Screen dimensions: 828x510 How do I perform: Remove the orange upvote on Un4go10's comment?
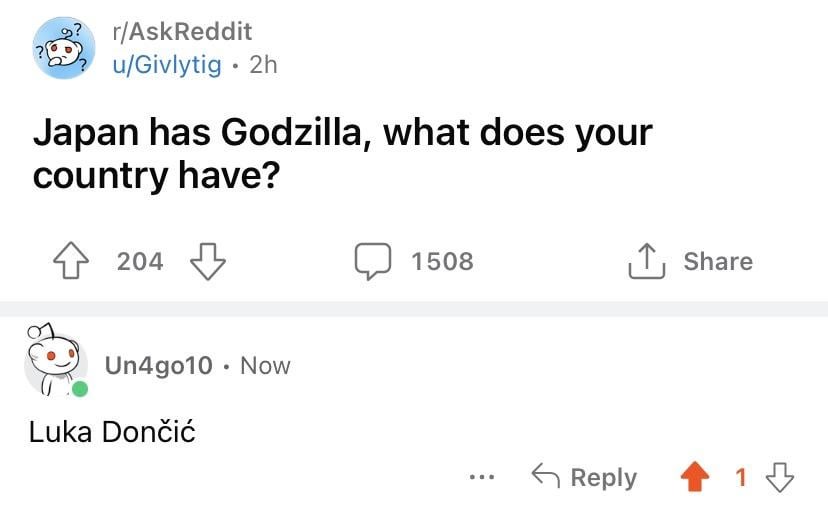click(695, 478)
